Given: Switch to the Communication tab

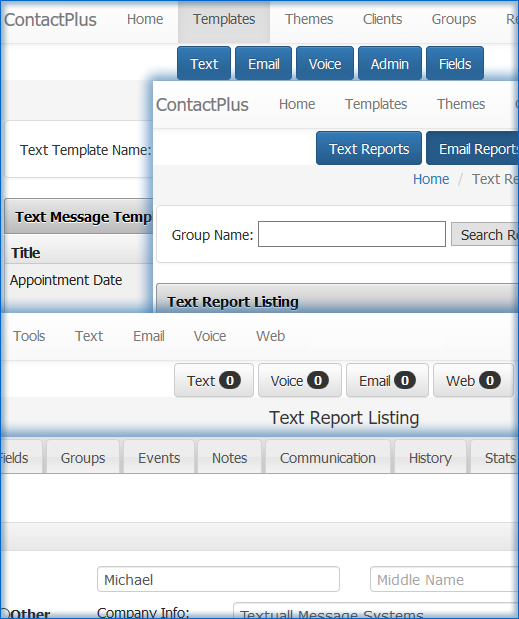Looking at the screenshot, I should coord(328,458).
